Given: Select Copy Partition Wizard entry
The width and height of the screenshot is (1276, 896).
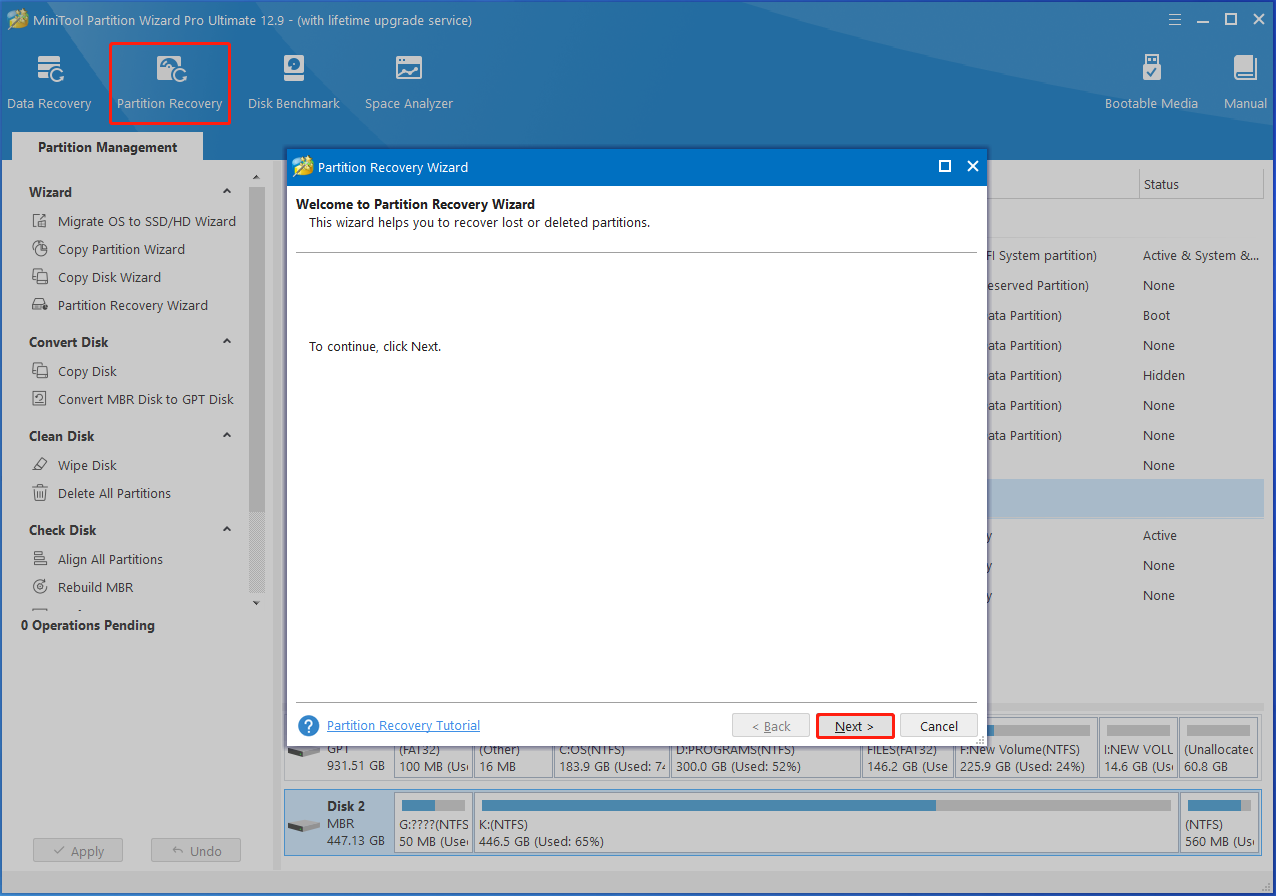Looking at the screenshot, I should (x=121, y=249).
